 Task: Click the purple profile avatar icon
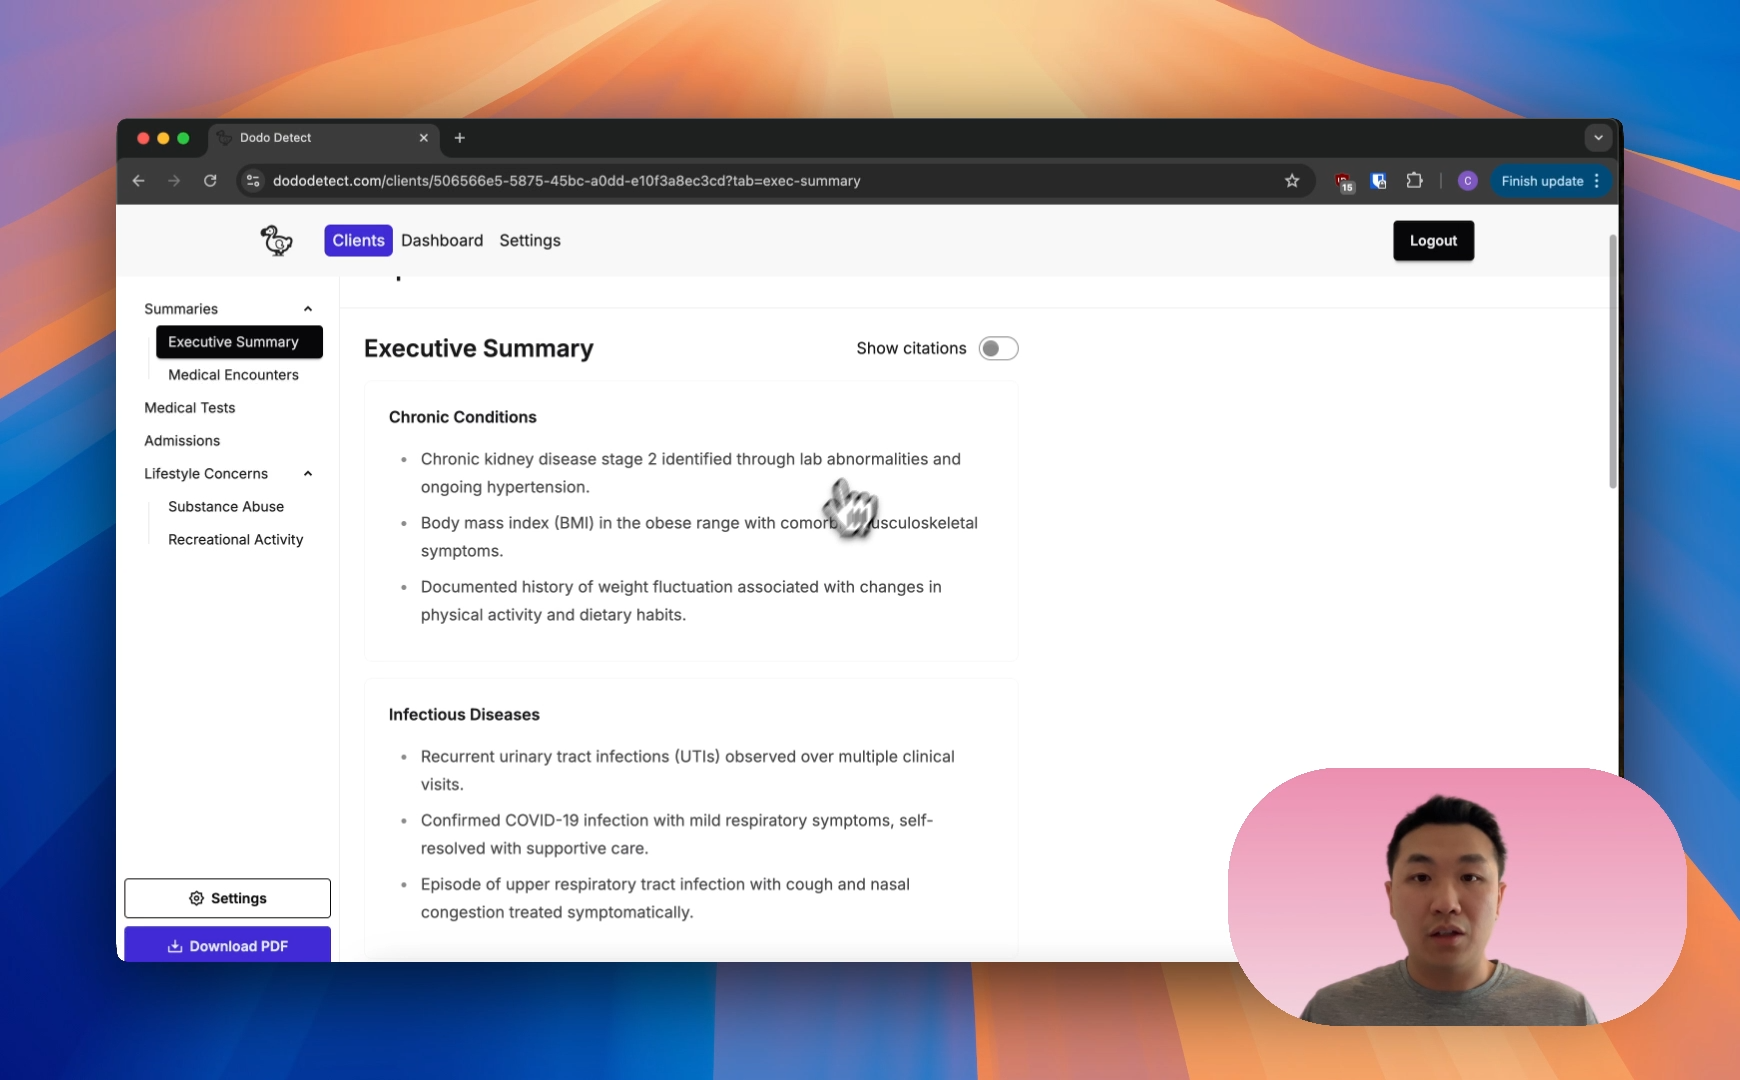pyautogui.click(x=1467, y=181)
